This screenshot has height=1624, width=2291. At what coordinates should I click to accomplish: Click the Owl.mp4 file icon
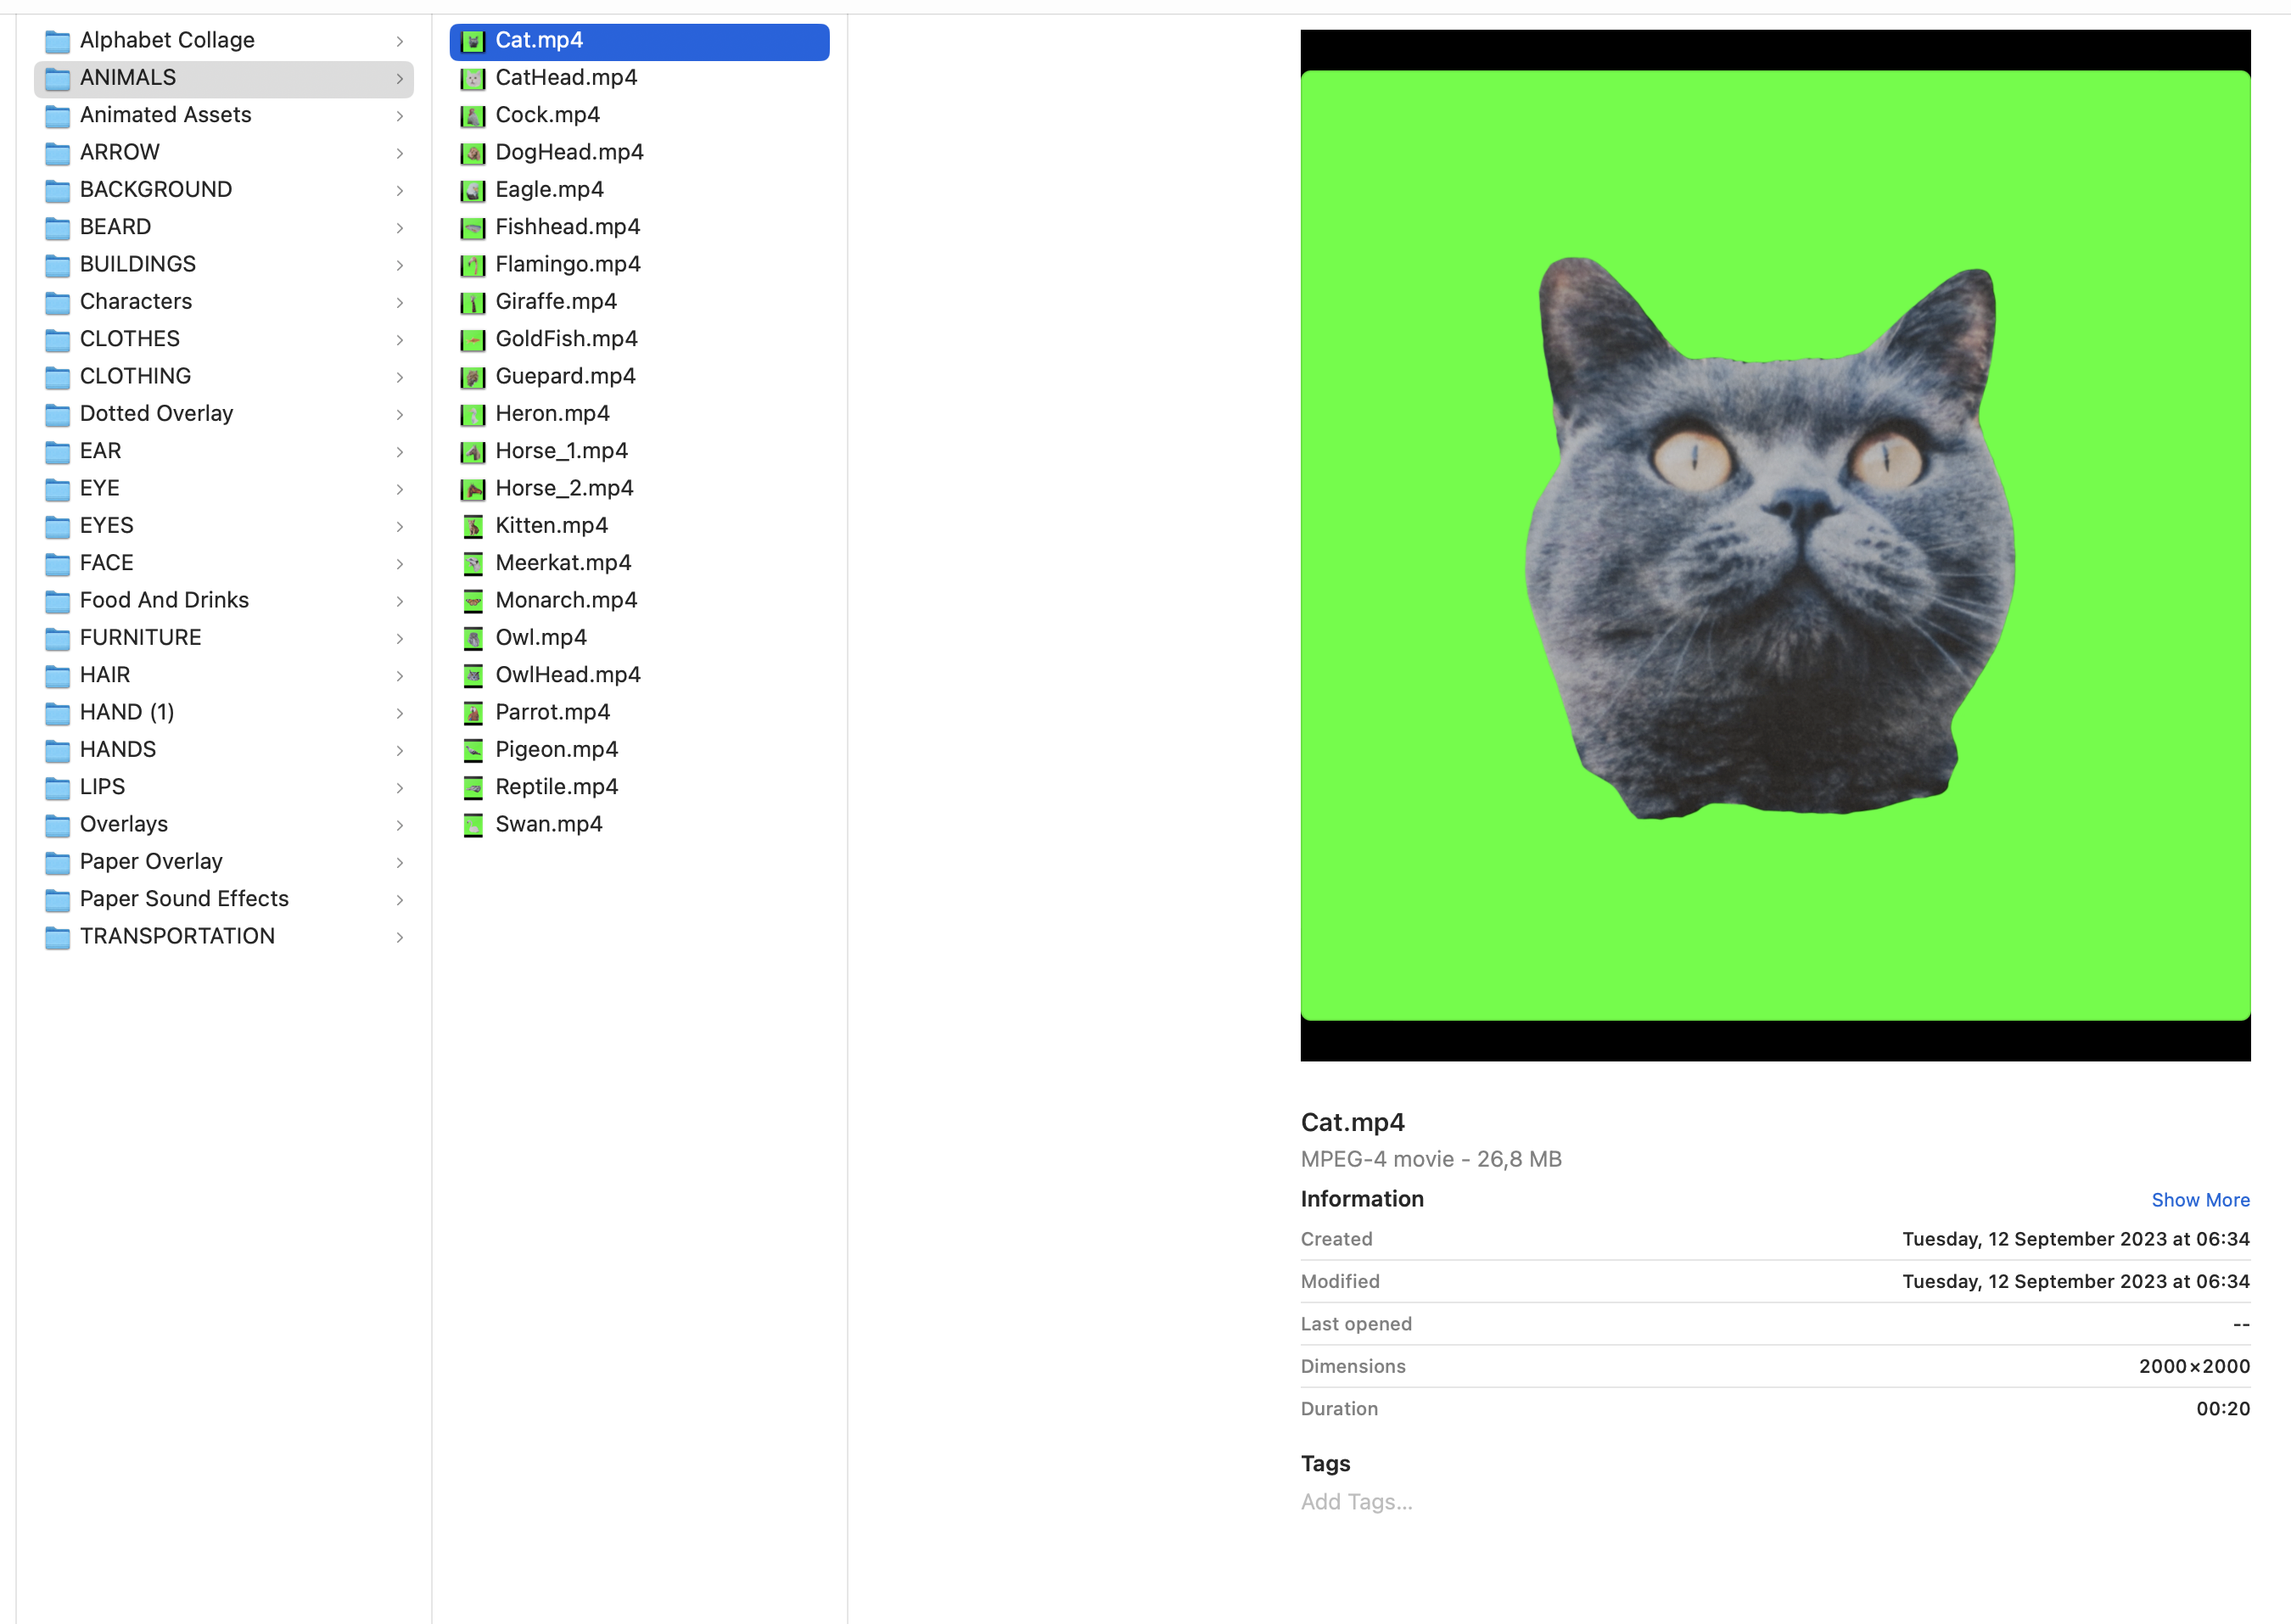click(473, 638)
